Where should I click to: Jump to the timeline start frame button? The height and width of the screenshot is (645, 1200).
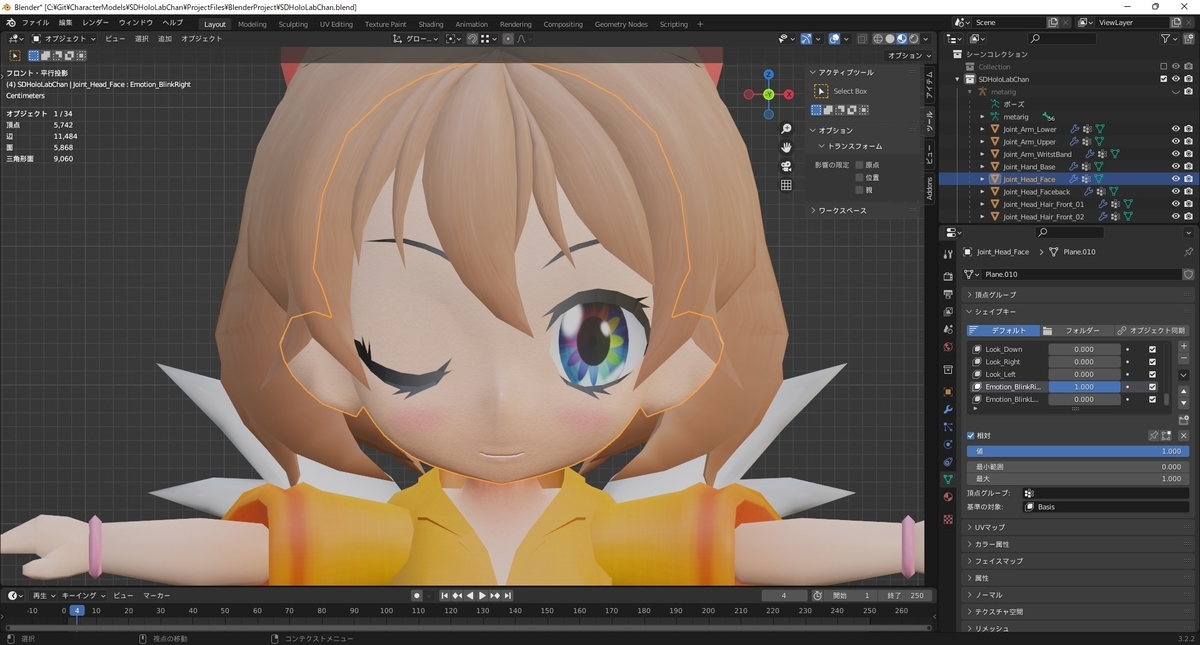point(444,595)
